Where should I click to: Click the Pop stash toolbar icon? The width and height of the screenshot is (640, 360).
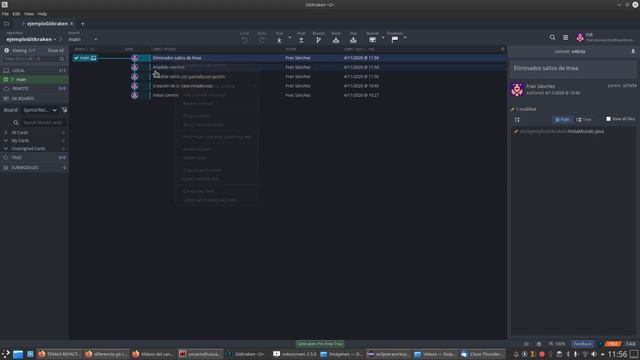tap(353, 40)
